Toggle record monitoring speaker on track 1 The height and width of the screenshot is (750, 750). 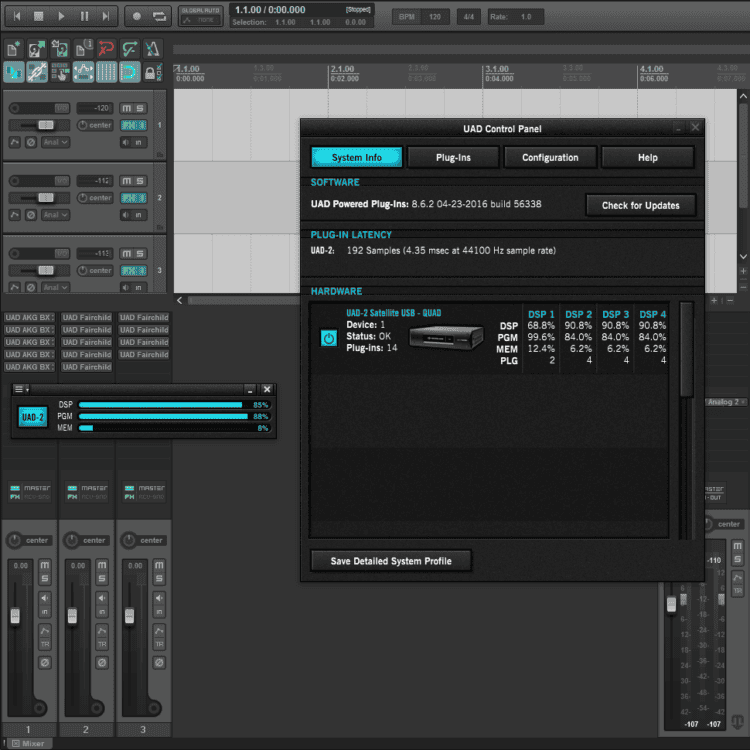pyautogui.click(x=126, y=142)
